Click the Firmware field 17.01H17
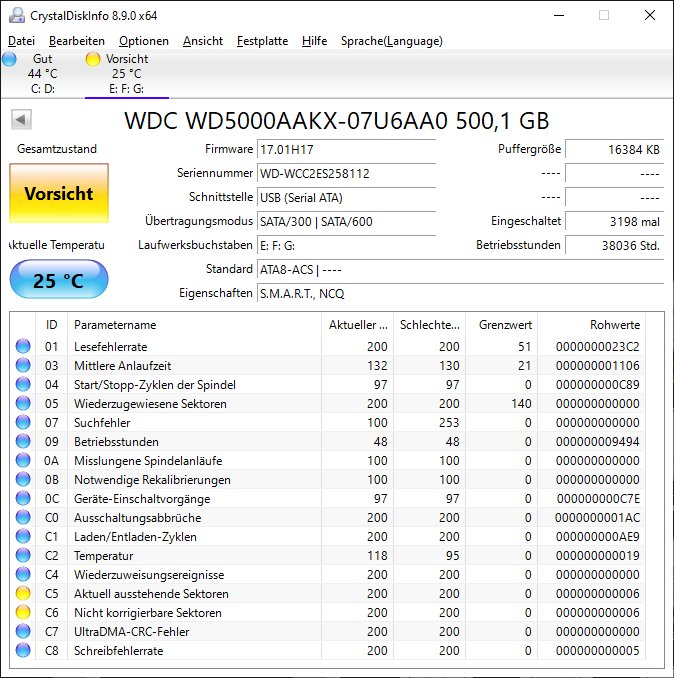 (x=346, y=150)
